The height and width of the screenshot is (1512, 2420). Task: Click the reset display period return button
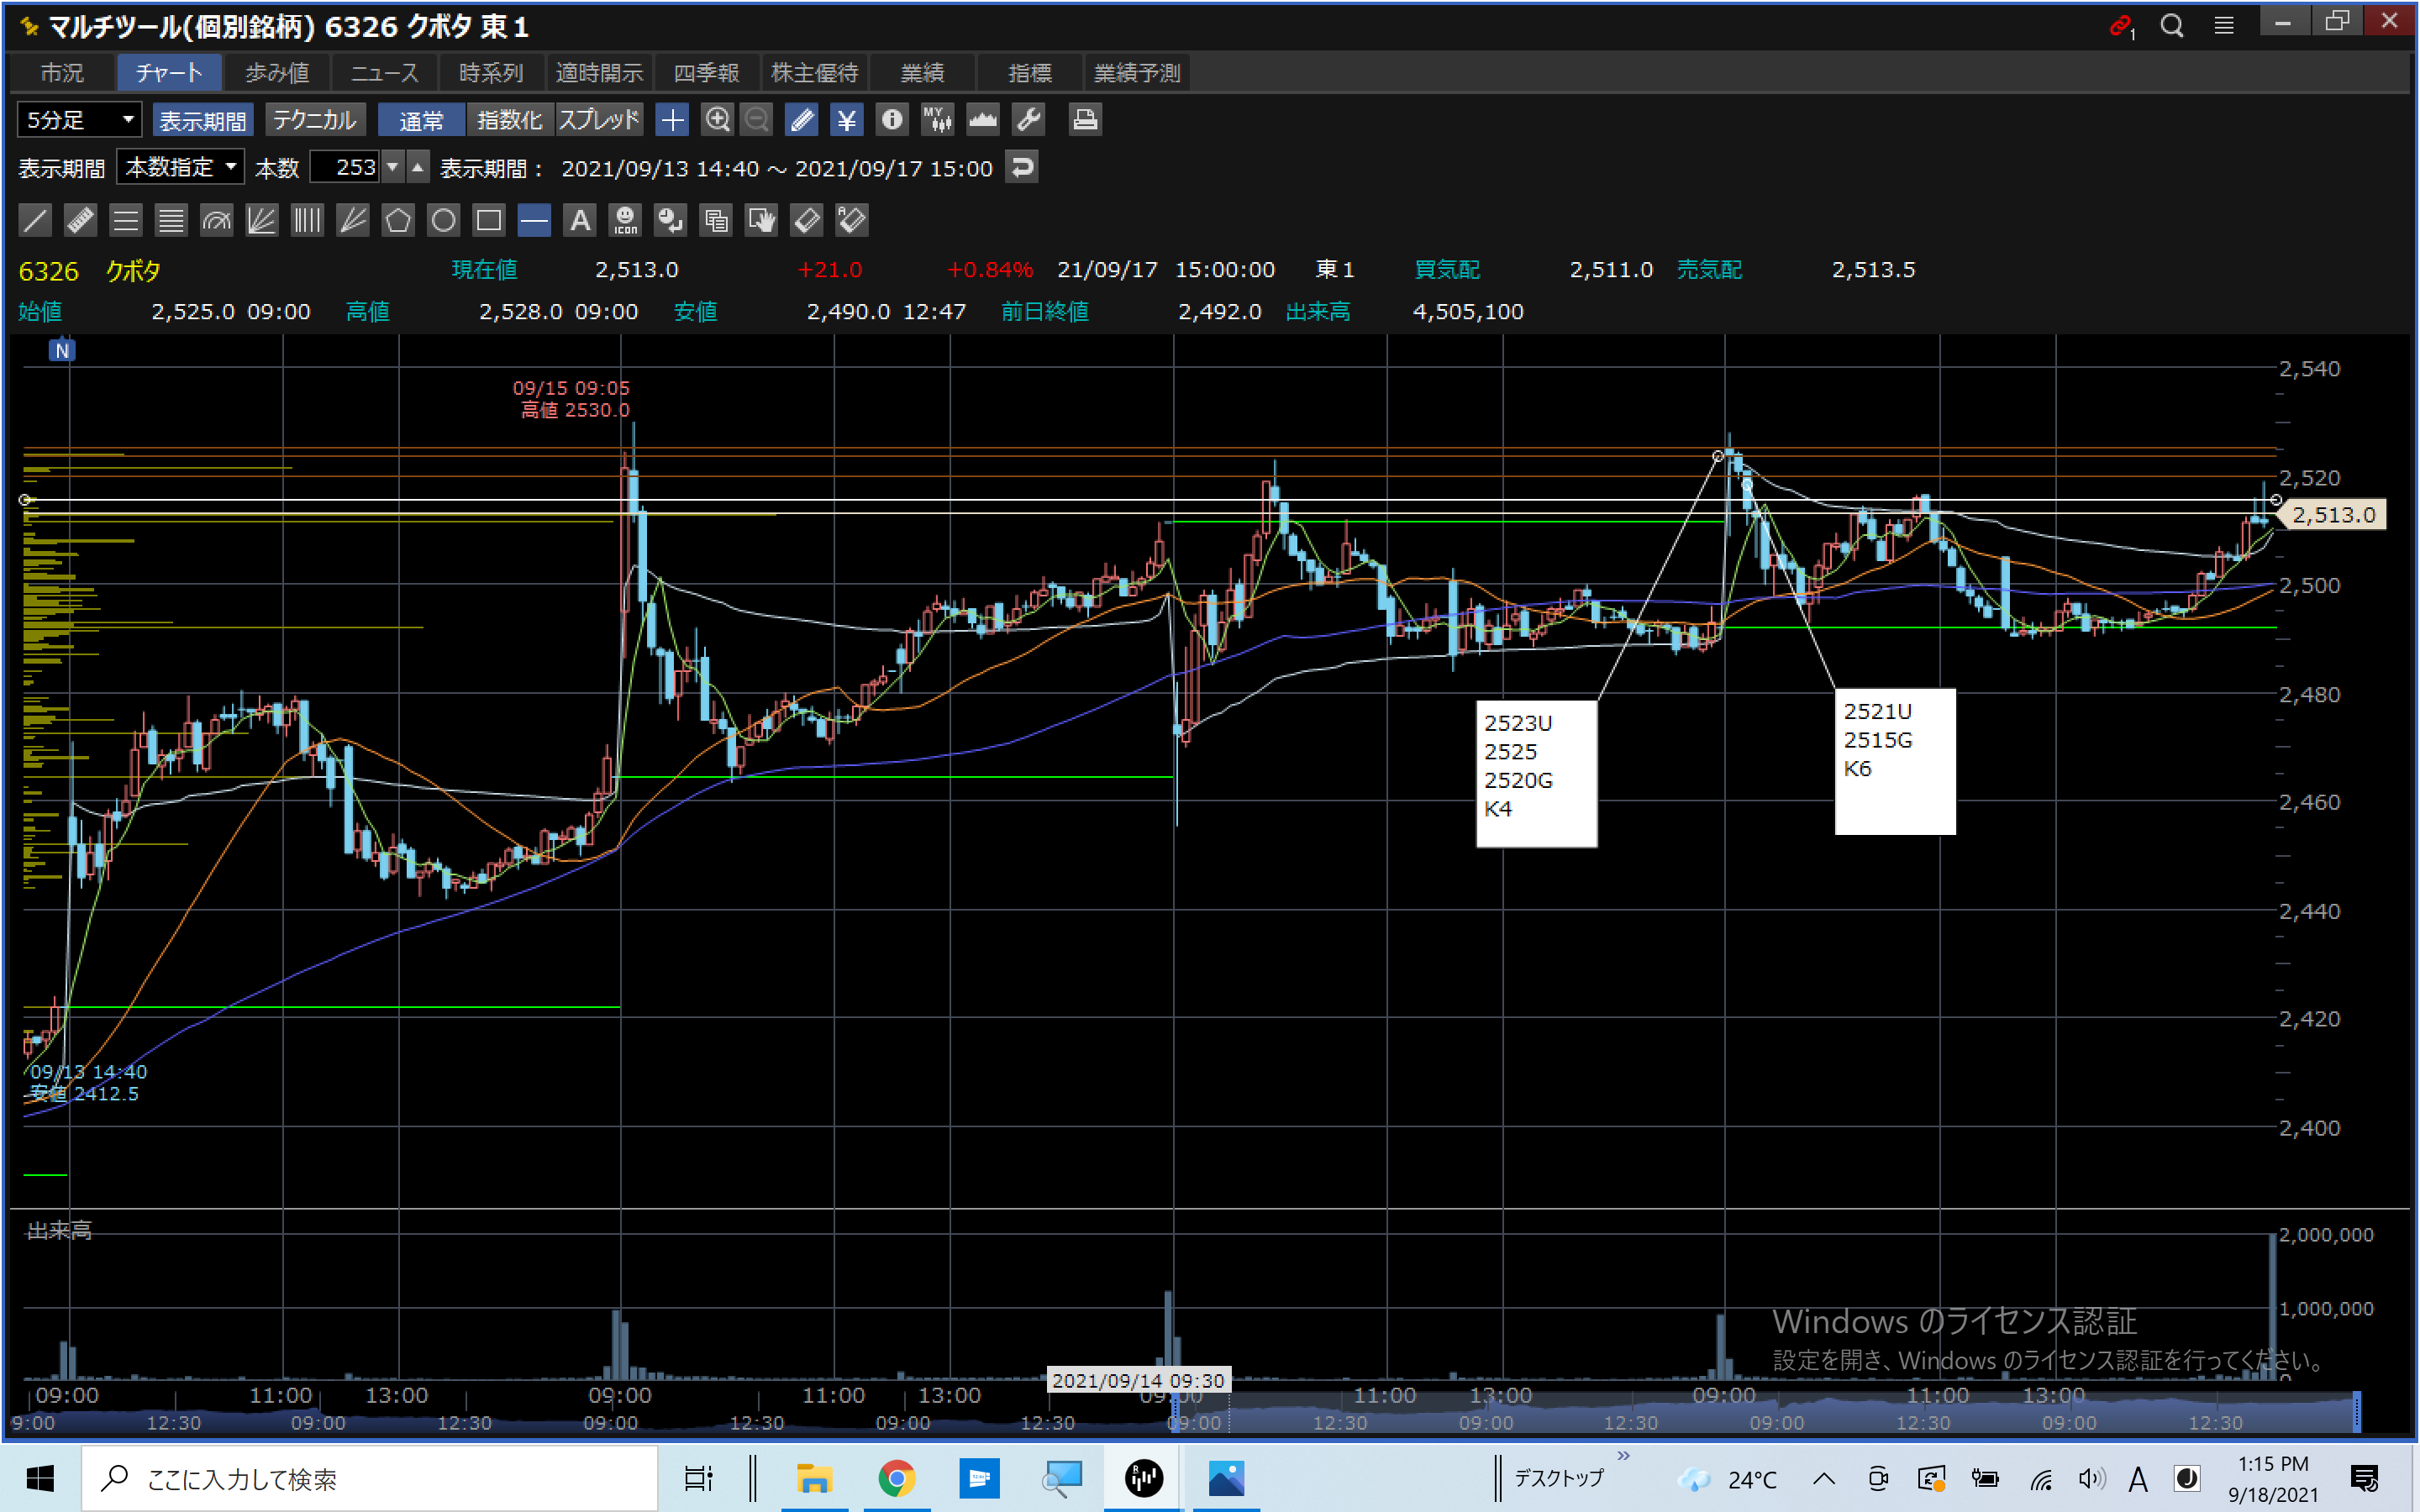(x=1021, y=167)
